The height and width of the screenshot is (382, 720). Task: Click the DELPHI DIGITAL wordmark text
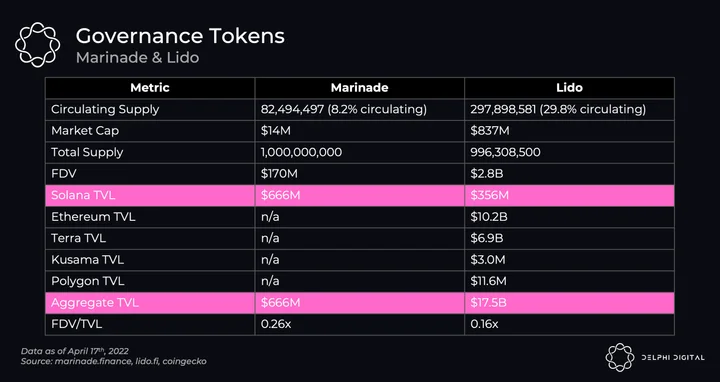[673, 357]
